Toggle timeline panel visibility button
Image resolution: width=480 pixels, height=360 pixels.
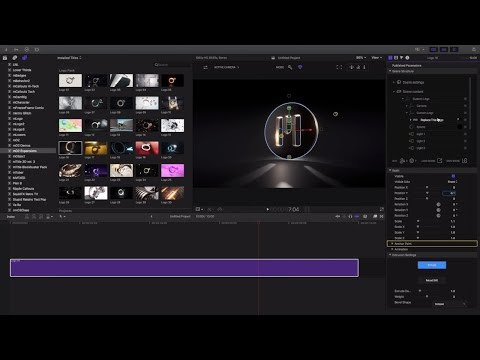pos(444,49)
